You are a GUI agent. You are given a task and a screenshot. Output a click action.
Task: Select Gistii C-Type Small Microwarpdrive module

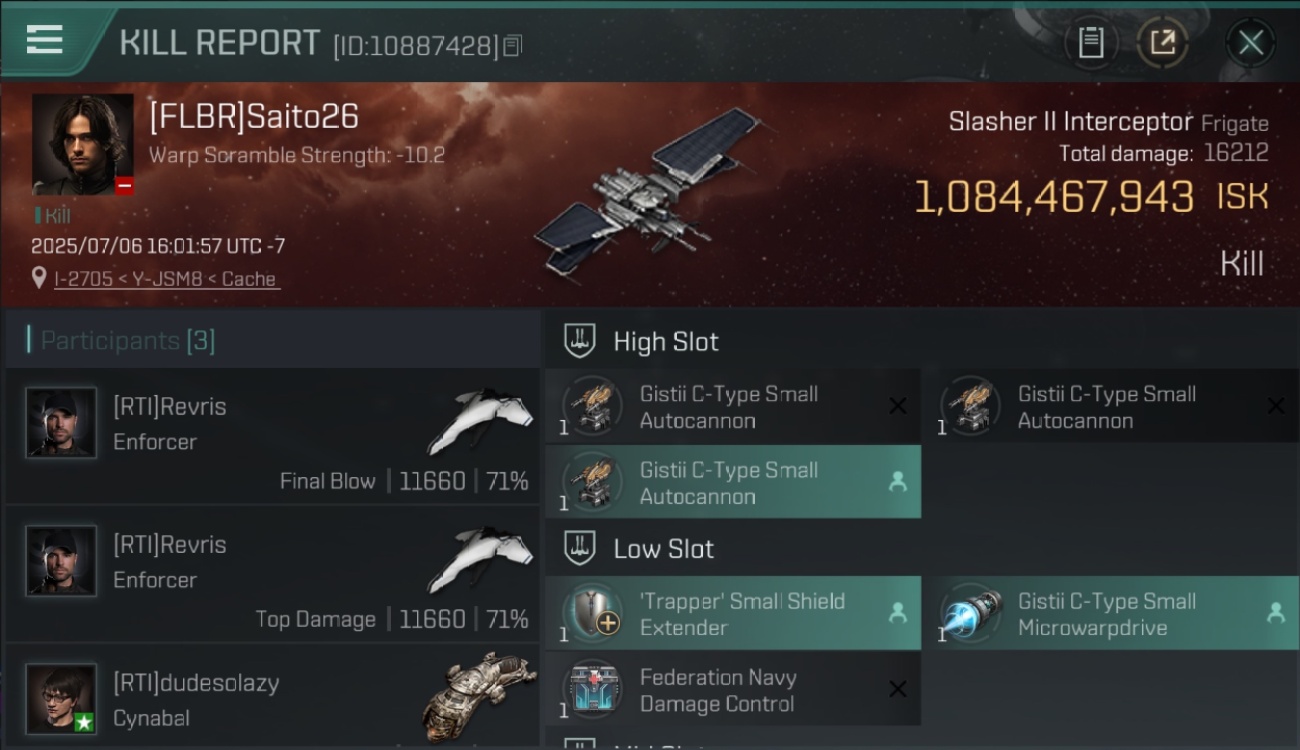(x=1111, y=613)
